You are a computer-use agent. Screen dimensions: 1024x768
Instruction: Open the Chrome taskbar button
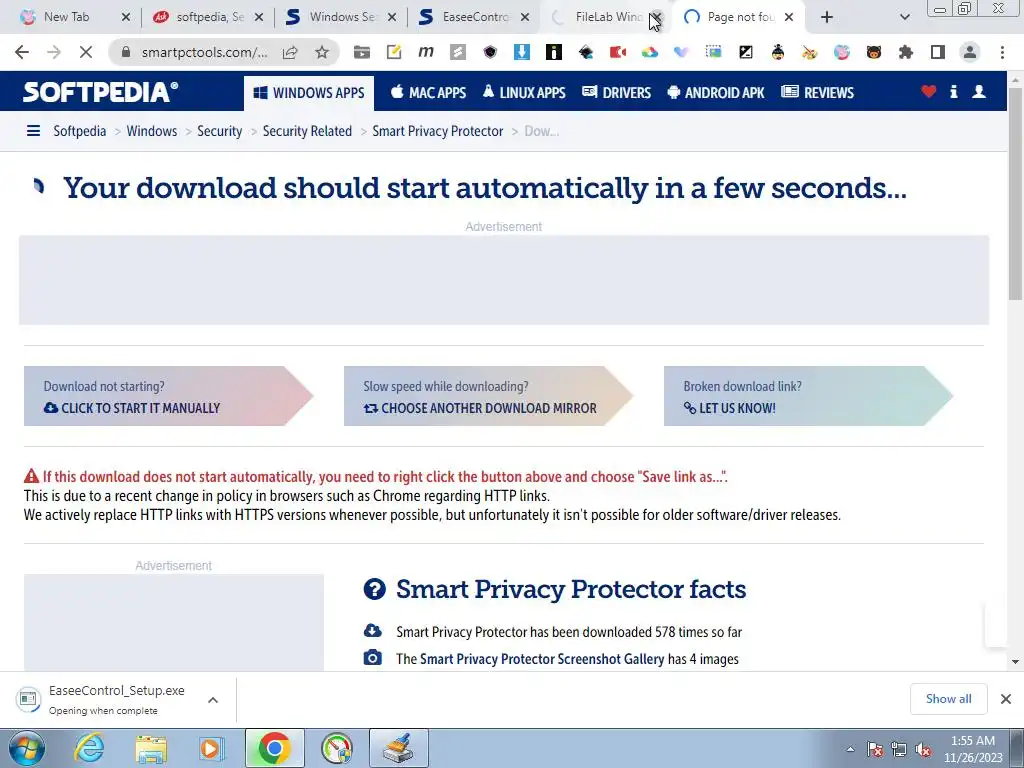click(x=274, y=748)
